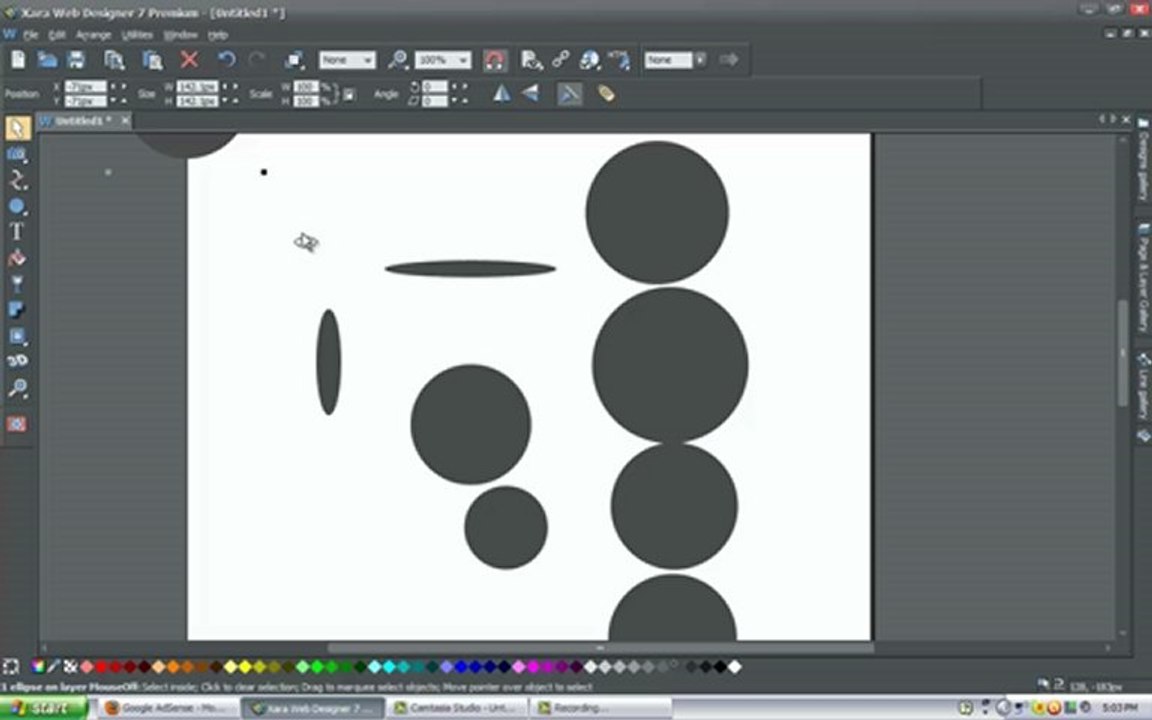
Task: Toggle magnetic snap to objects
Action: pyautogui.click(x=494, y=60)
